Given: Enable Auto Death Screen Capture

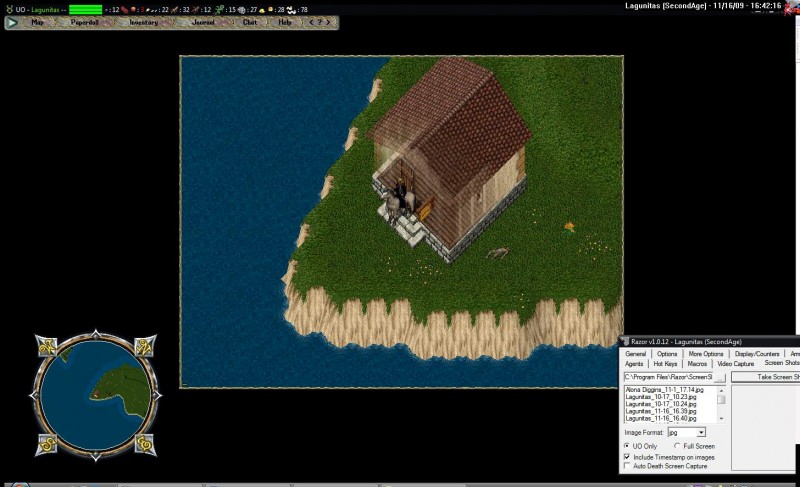Looking at the screenshot, I should 627,466.
